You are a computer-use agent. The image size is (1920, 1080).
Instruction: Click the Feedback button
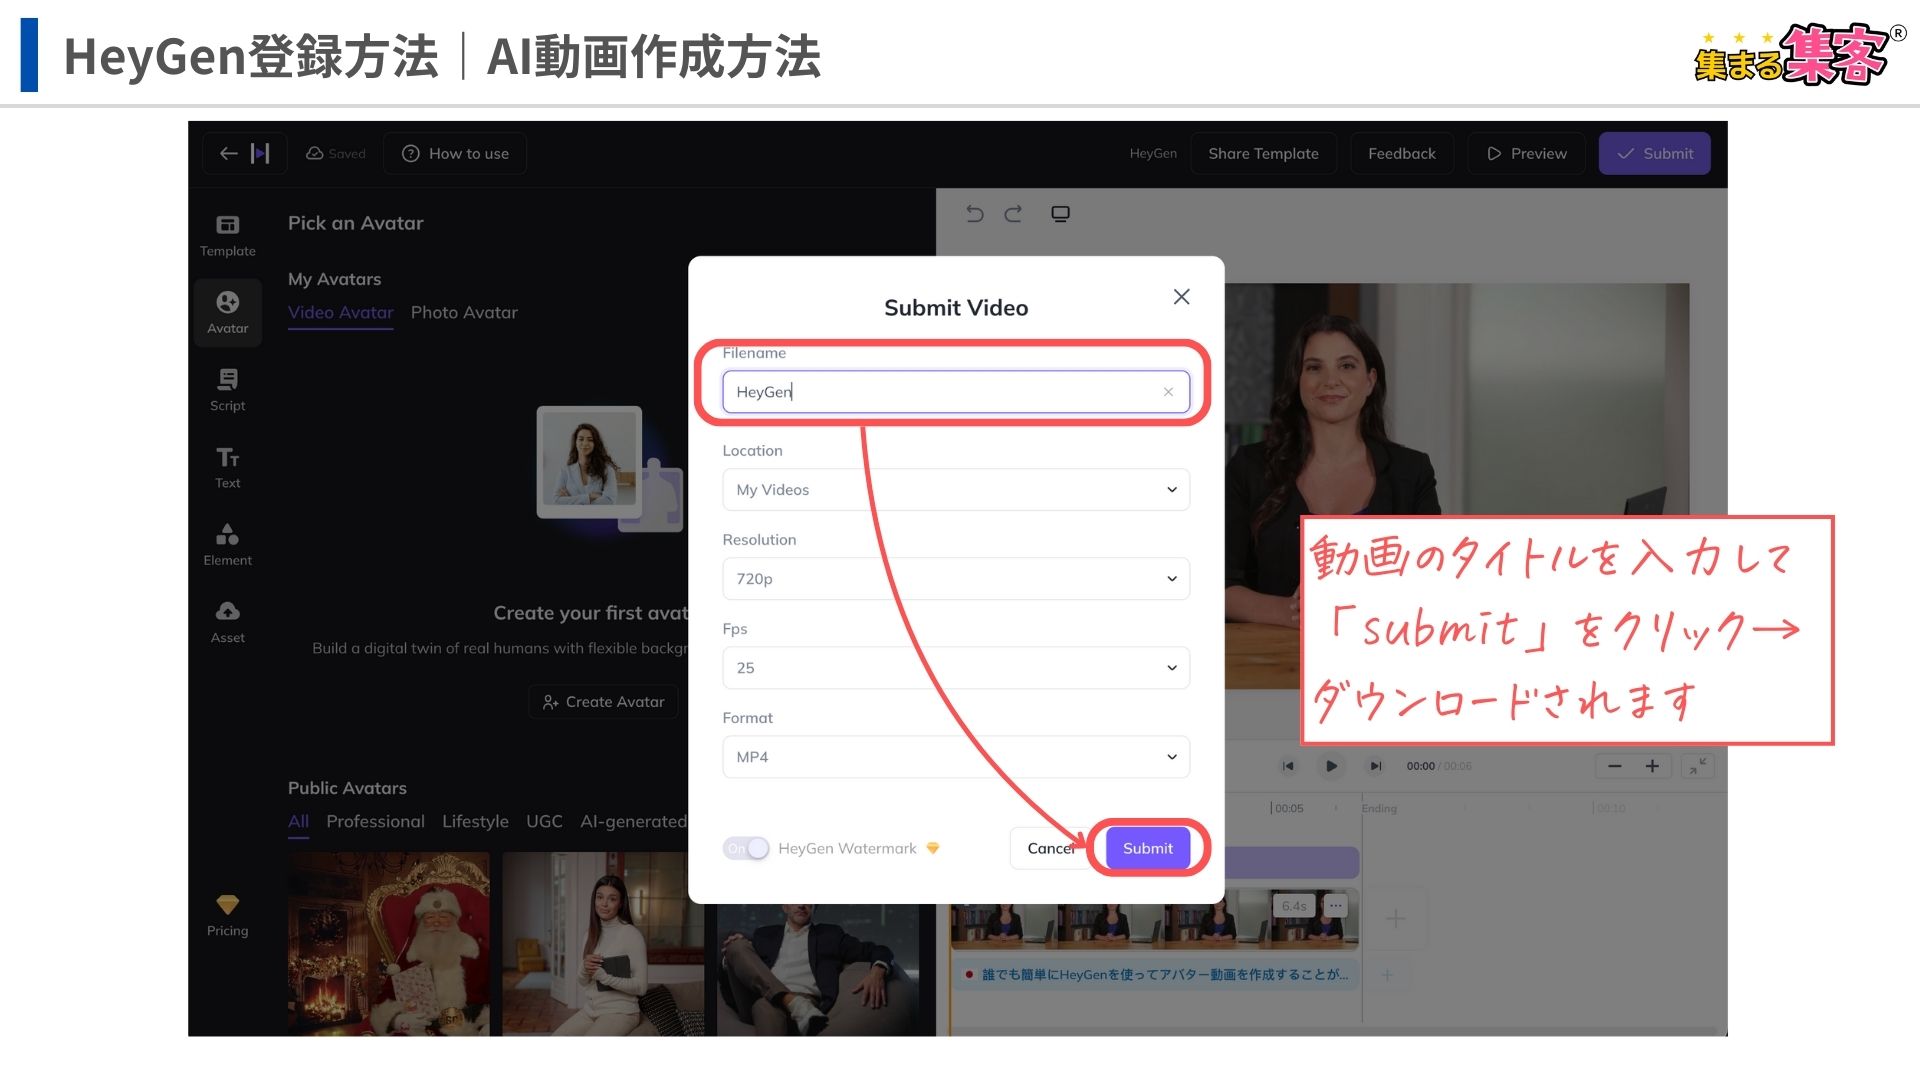point(1401,153)
